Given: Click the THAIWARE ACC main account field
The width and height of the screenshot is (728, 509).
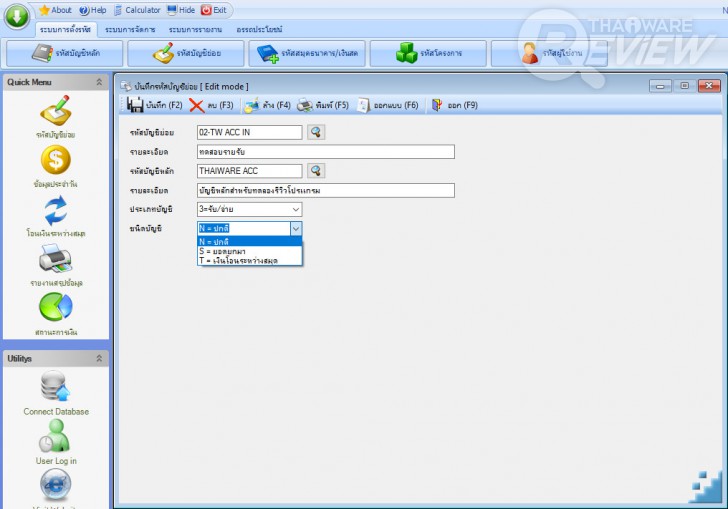Looking at the screenshot, I should [249, 171].
